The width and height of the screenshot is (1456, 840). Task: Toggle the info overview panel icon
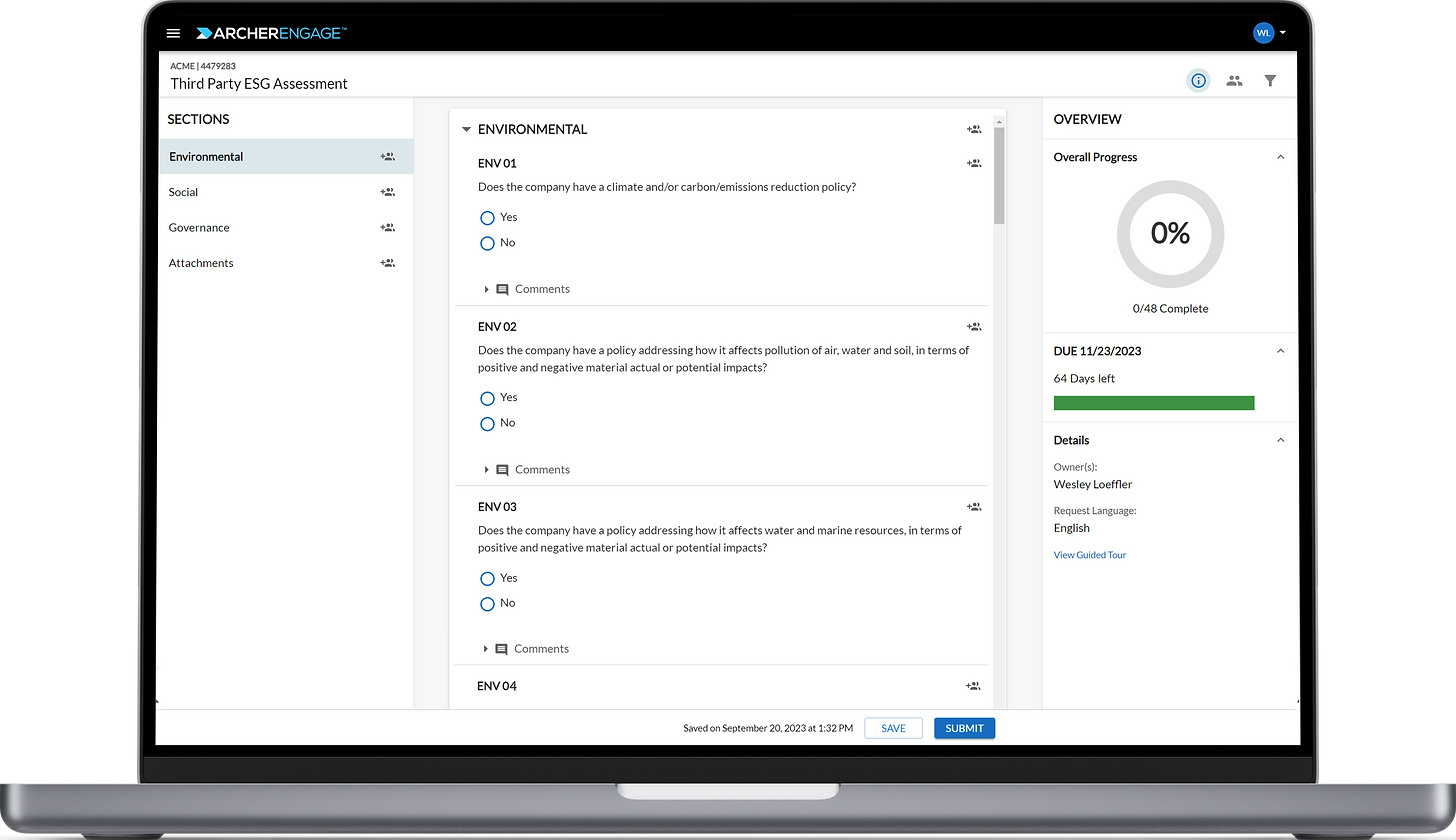pos(1198,81)
